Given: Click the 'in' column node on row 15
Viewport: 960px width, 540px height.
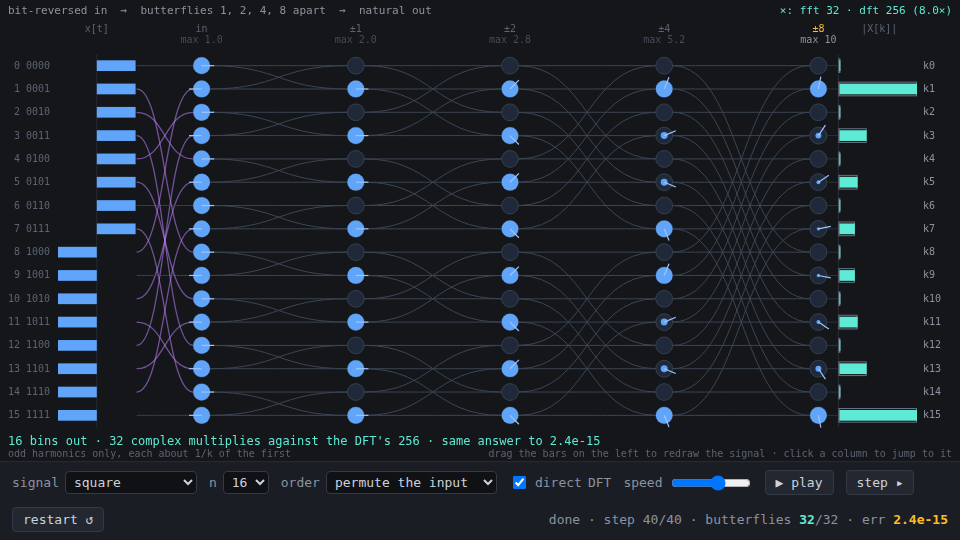Looking at the screenshot, I should pyautogui.click(x=201, y=415).
